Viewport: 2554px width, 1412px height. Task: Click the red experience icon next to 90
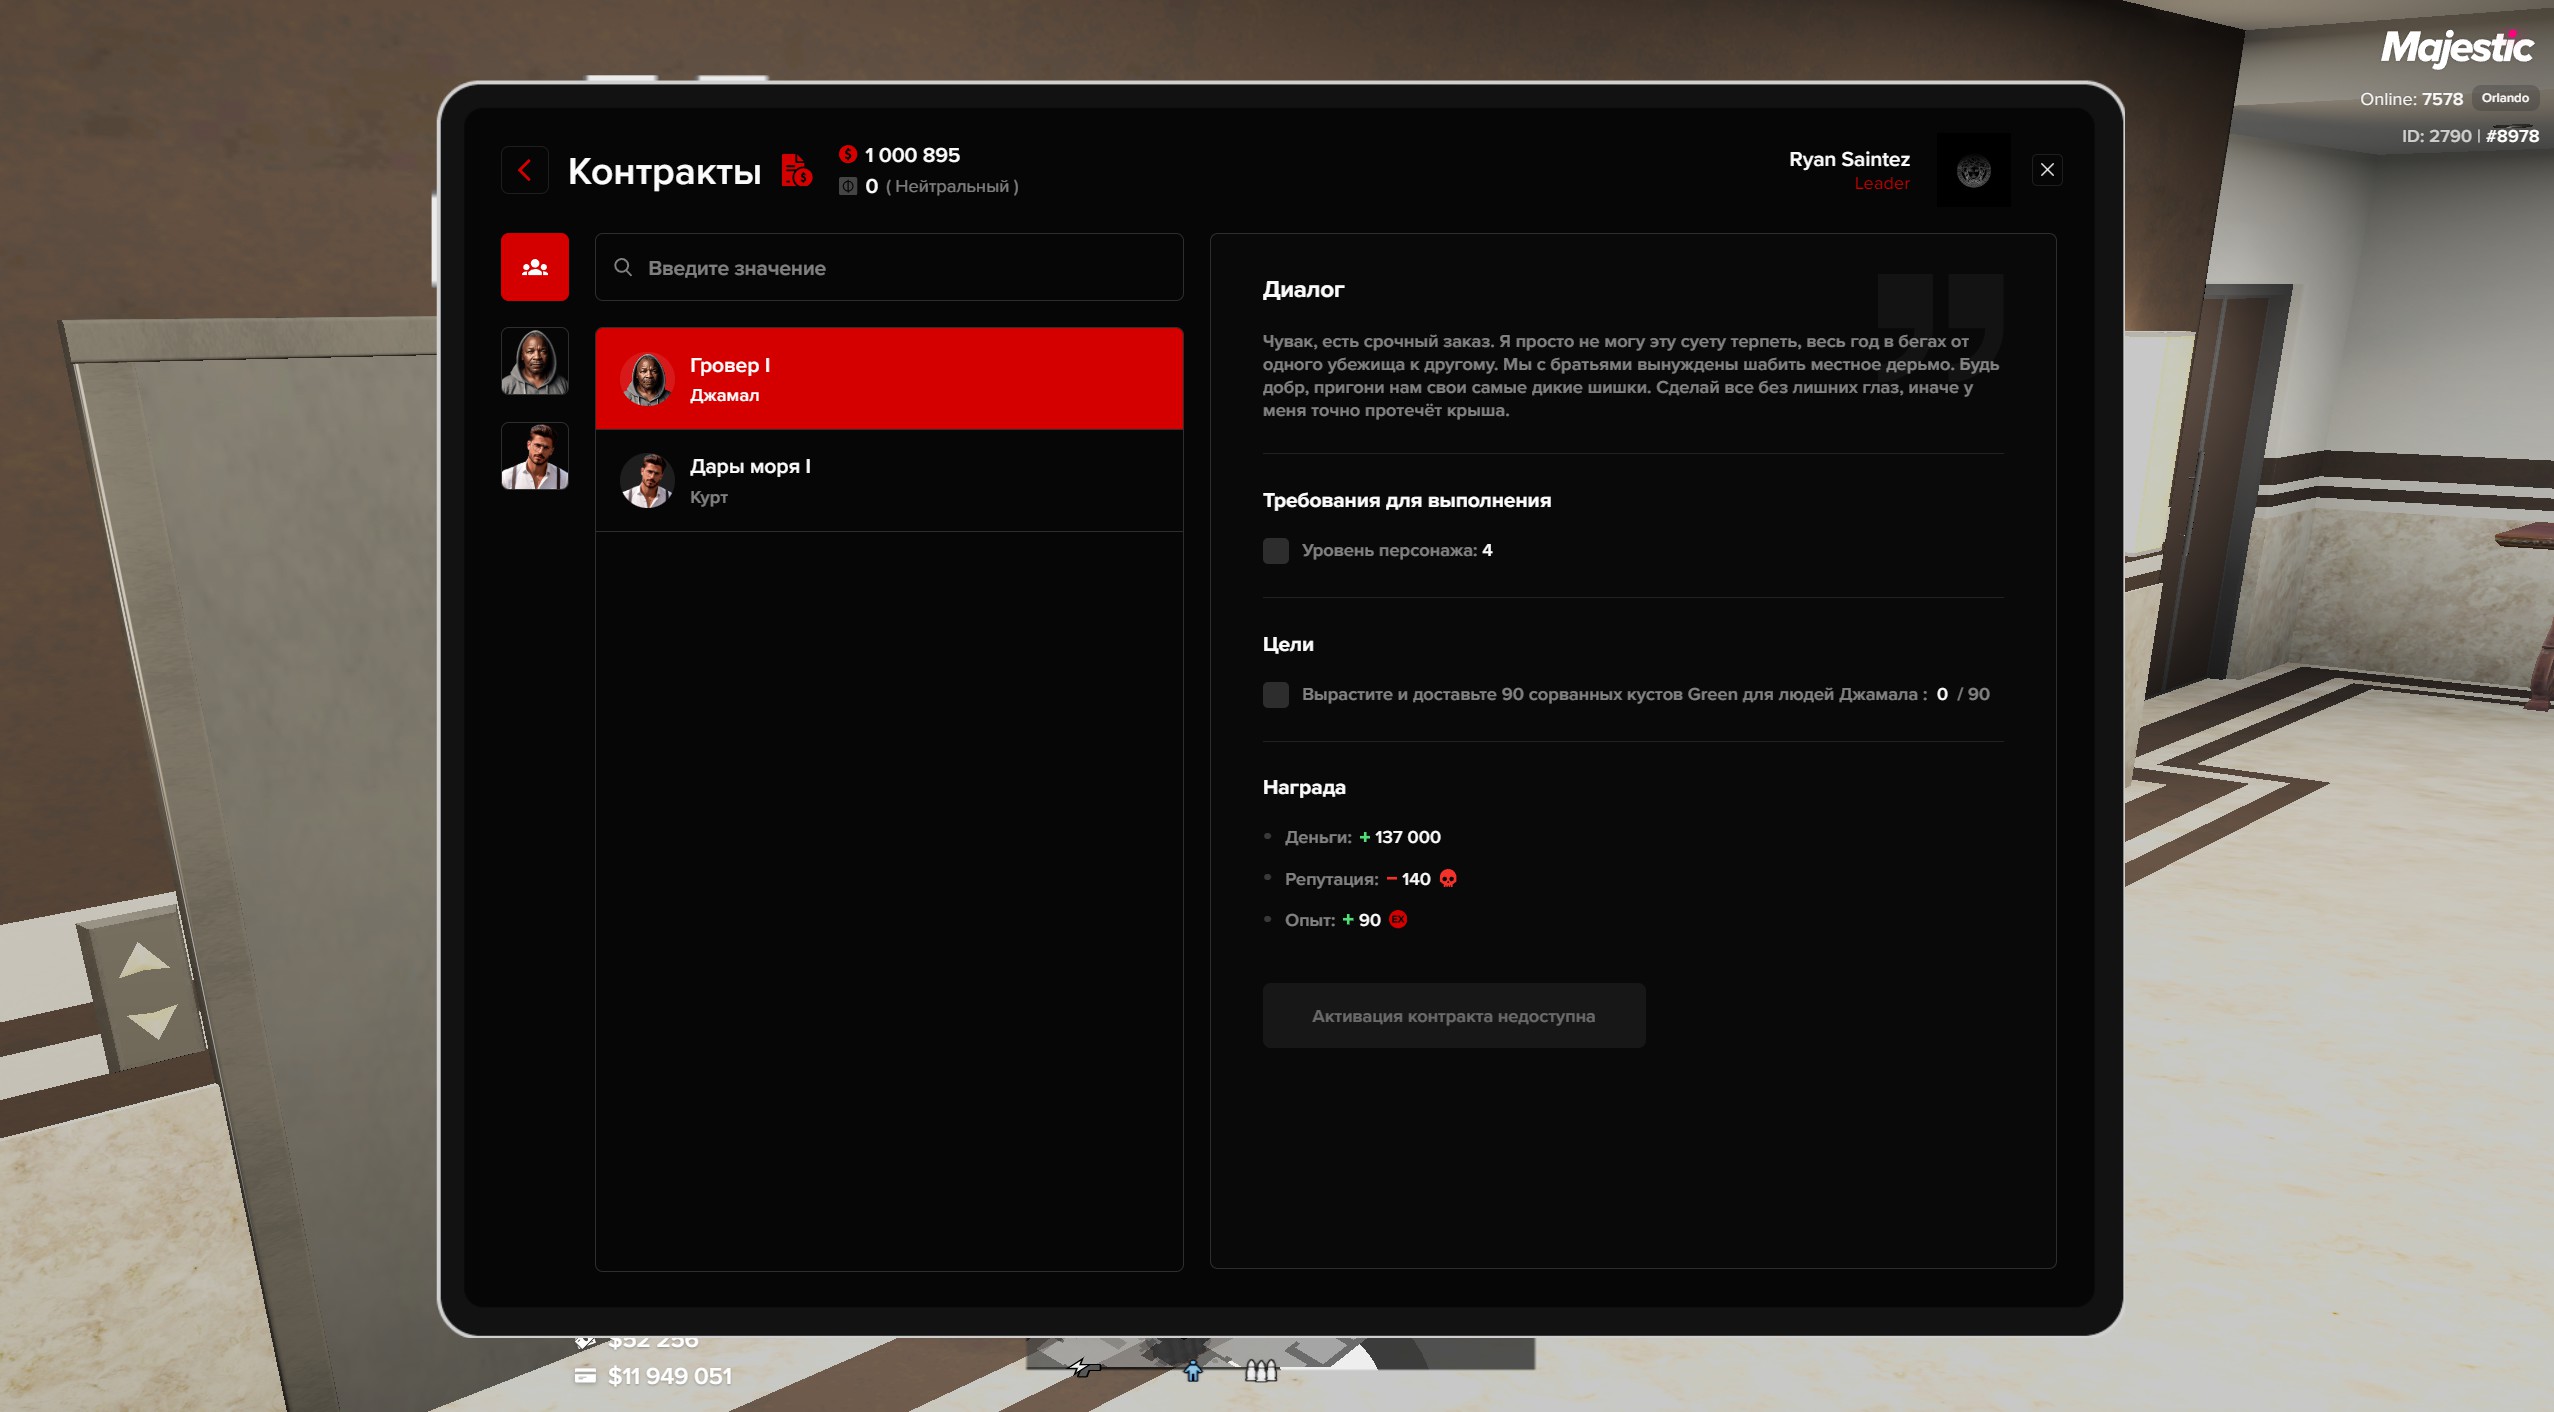tap(1398, 919)
